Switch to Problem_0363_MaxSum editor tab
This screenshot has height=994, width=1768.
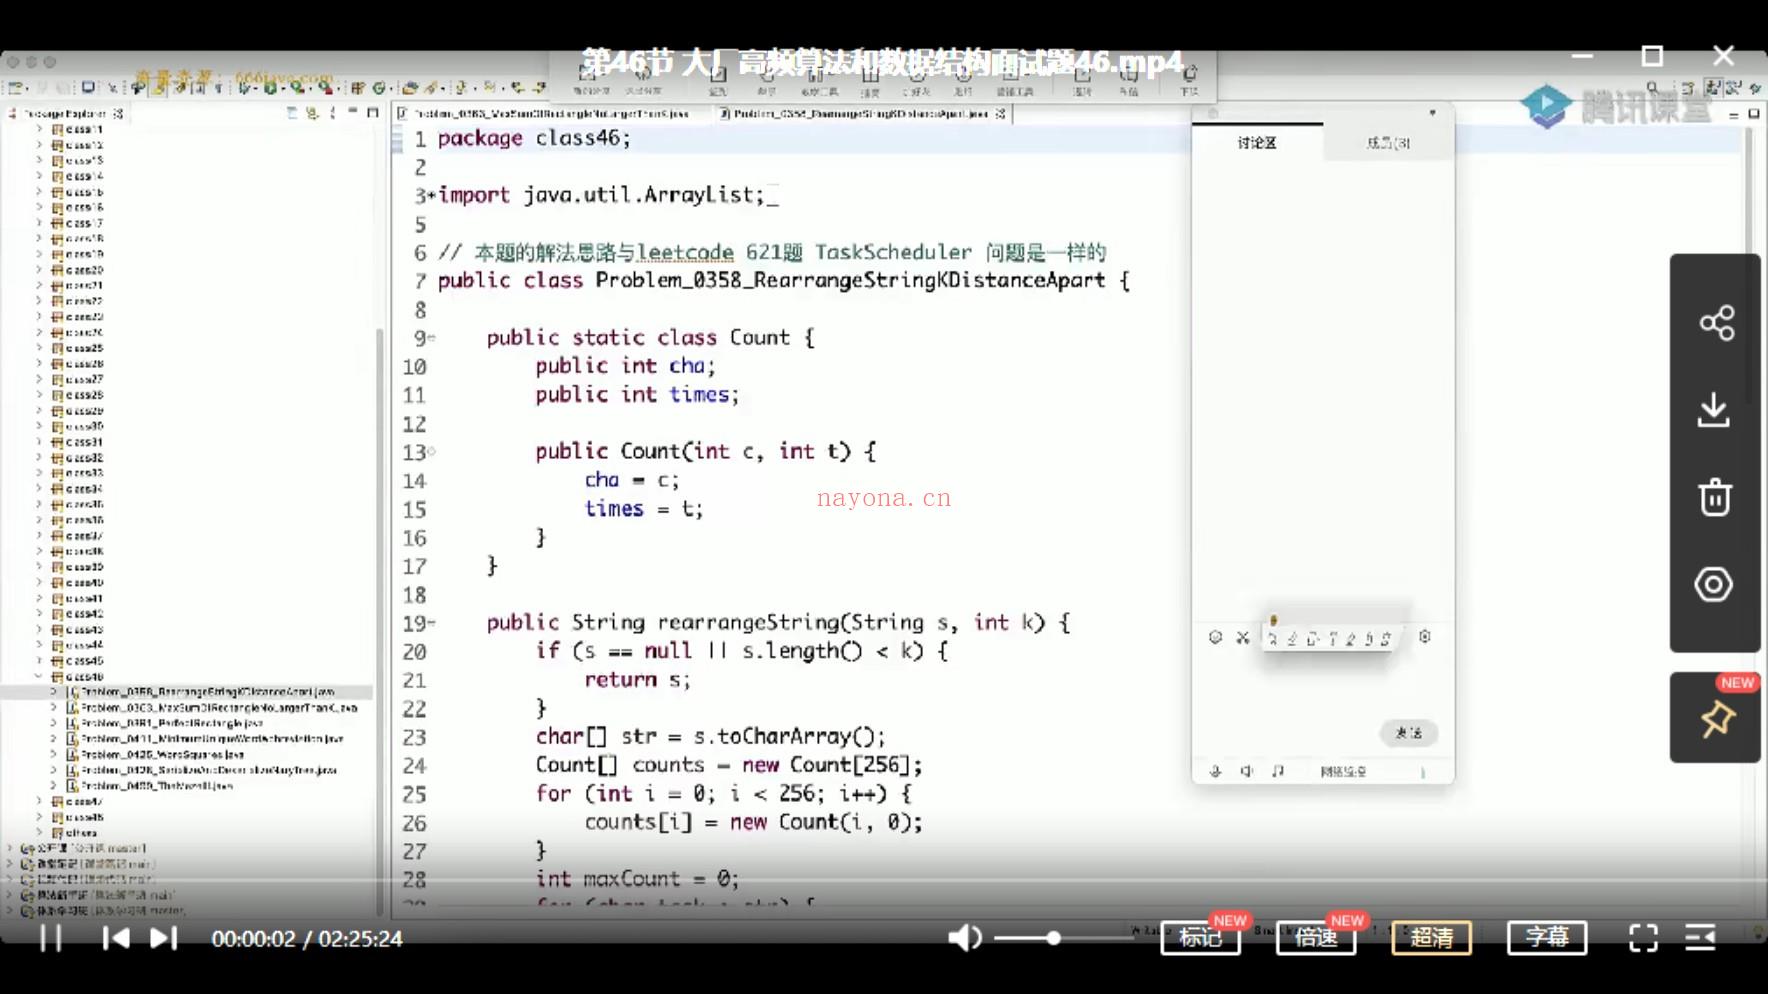(x=551, y=114)
